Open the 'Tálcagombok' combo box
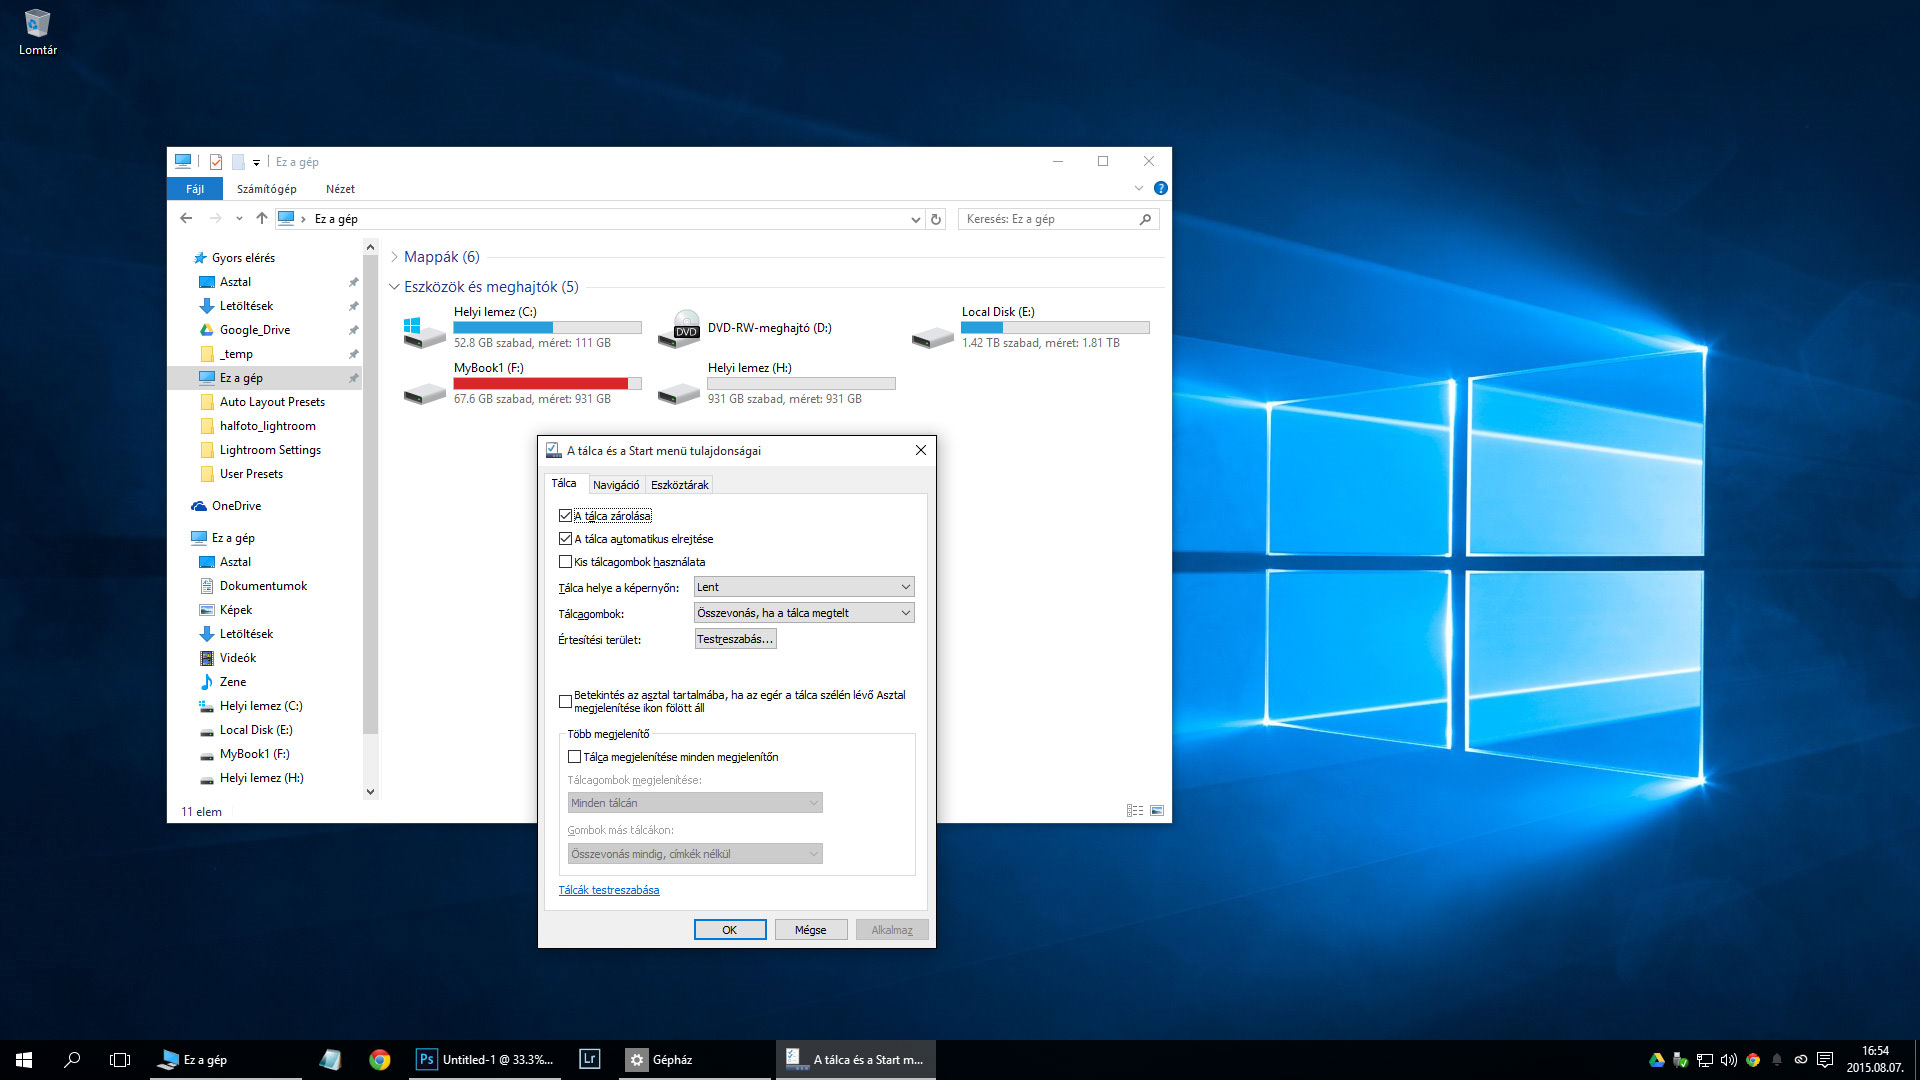The width and height of the screenshot is (1920, 1080). [x=804, y=613]
